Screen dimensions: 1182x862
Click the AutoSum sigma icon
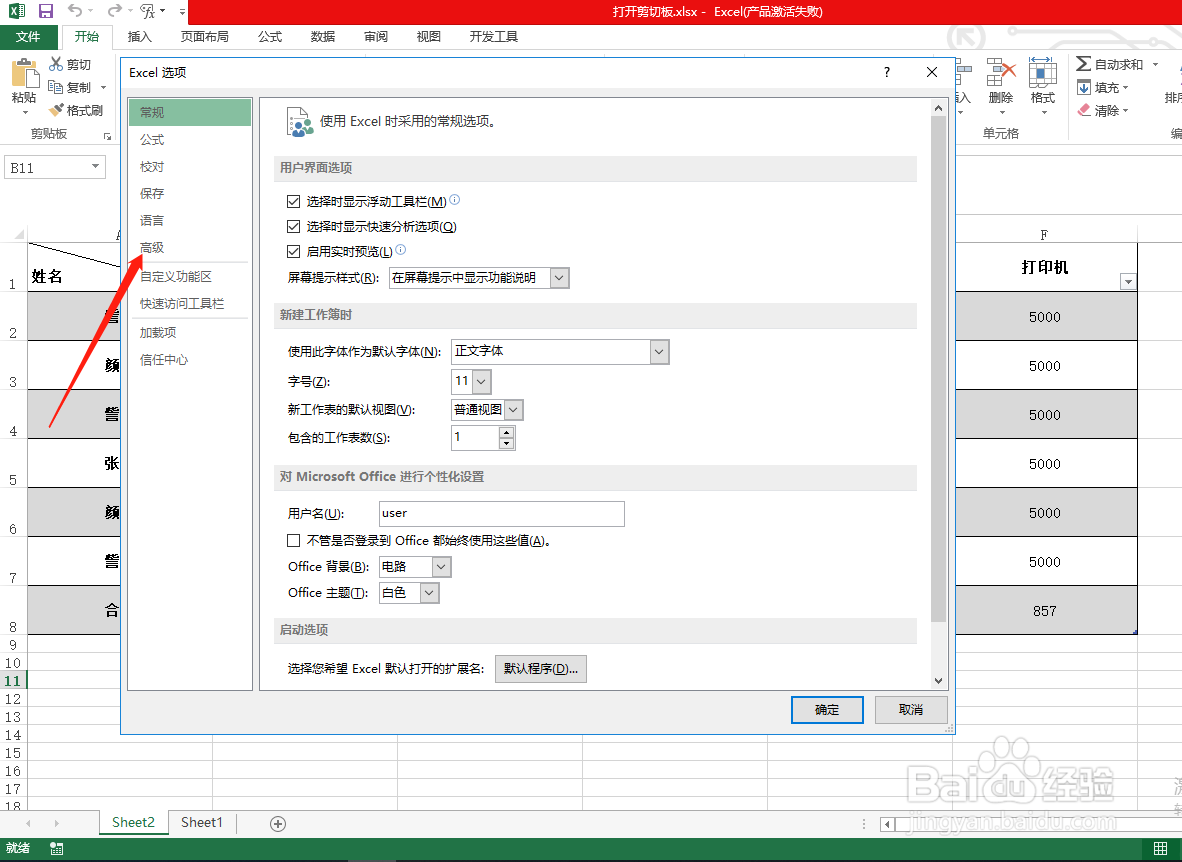click(x=1083, y=64)
